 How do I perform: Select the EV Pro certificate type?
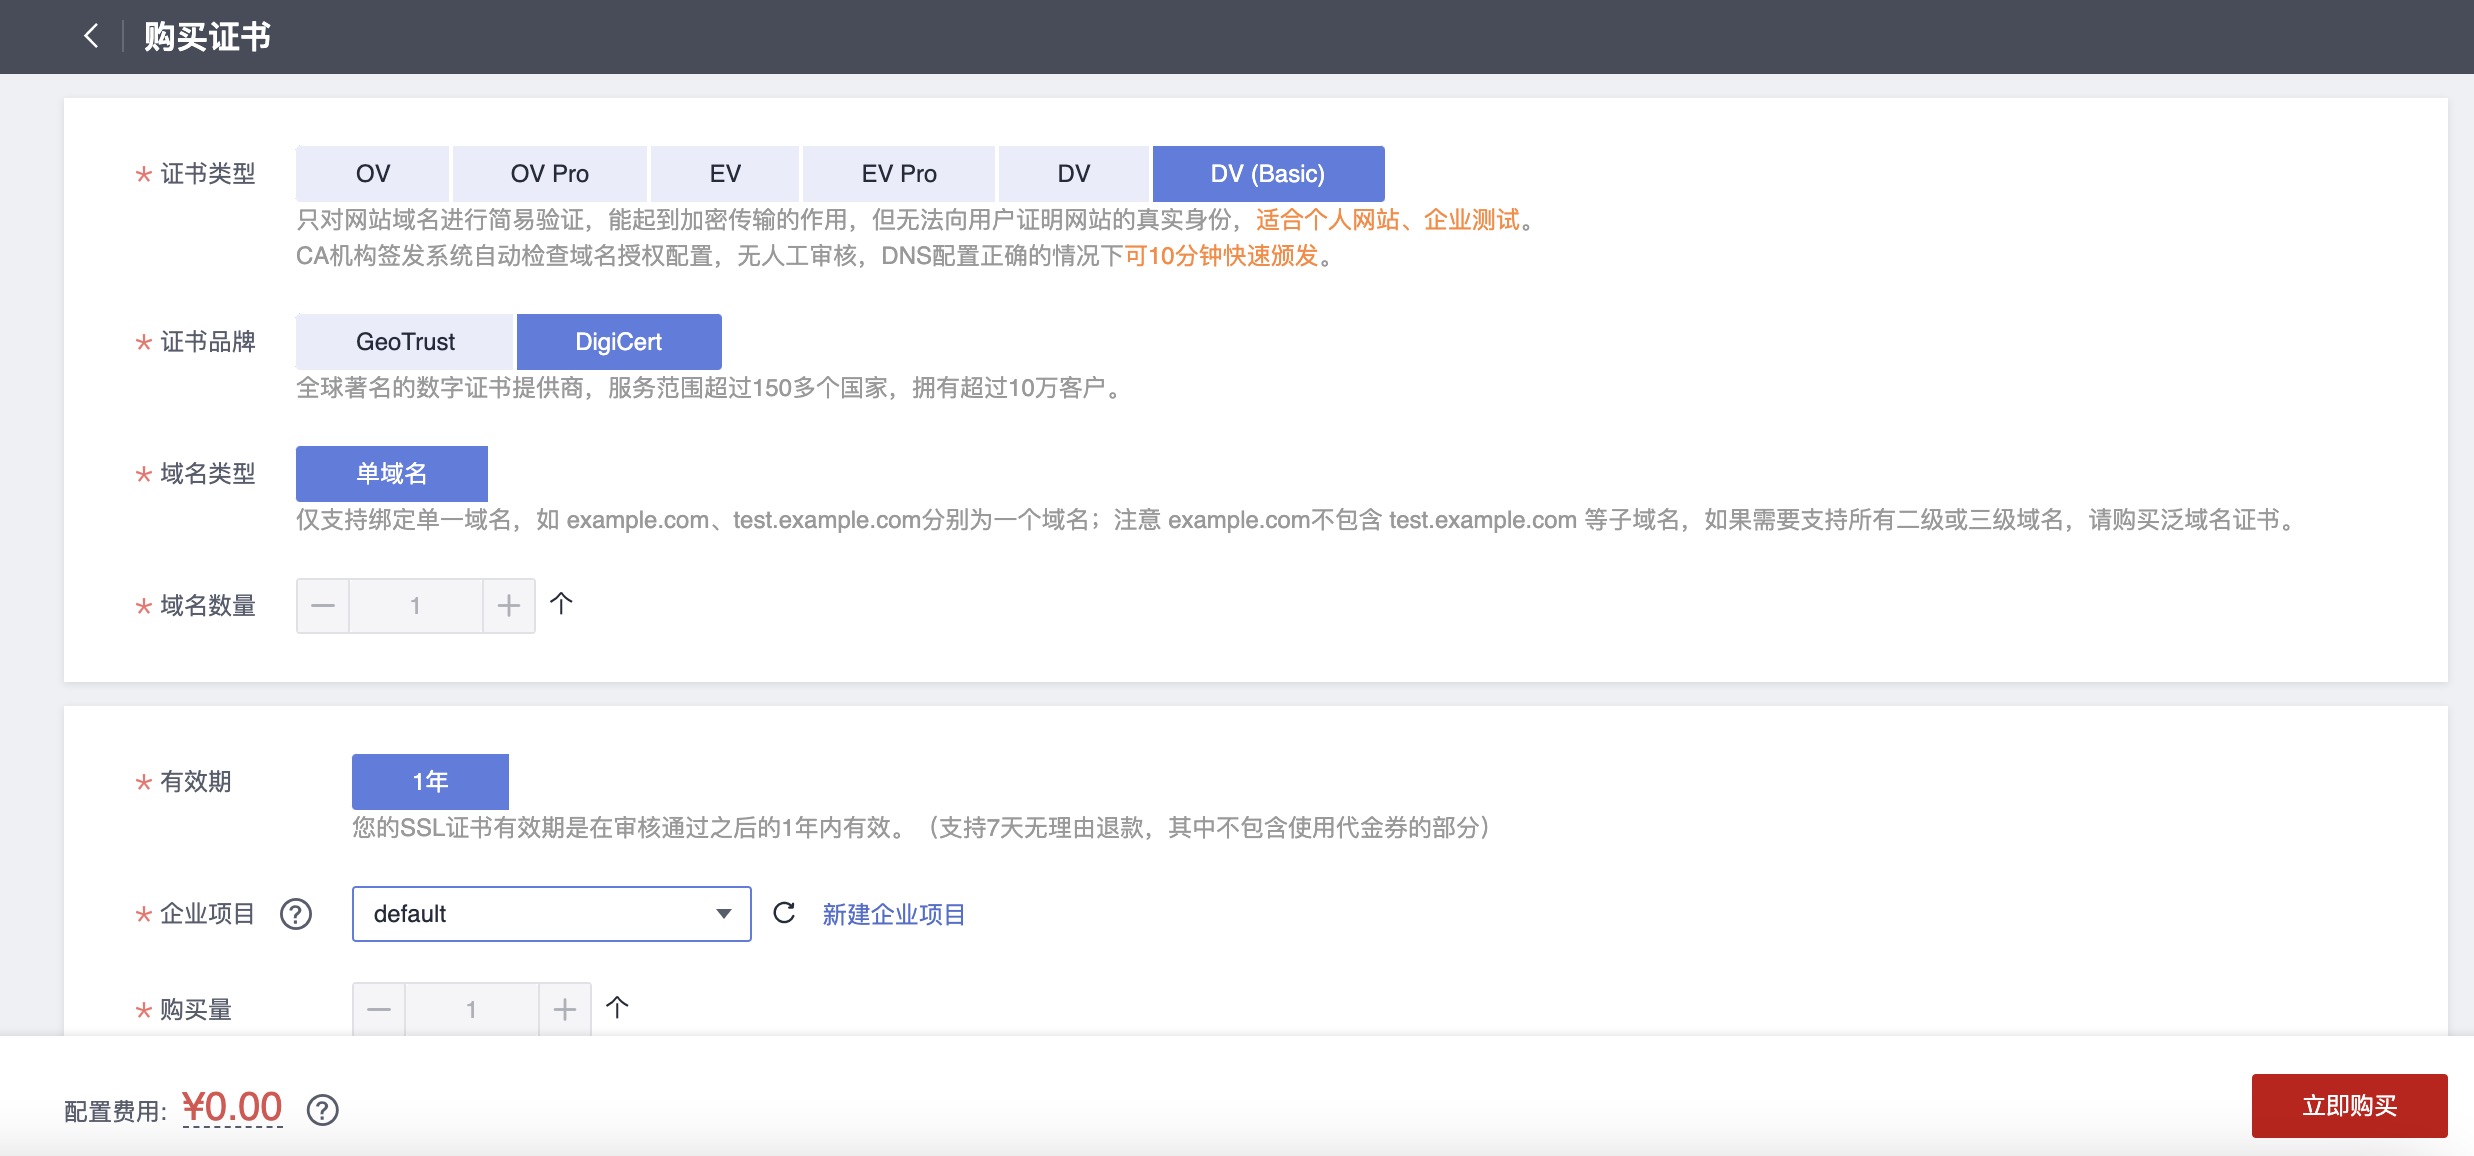coord(897,173)
